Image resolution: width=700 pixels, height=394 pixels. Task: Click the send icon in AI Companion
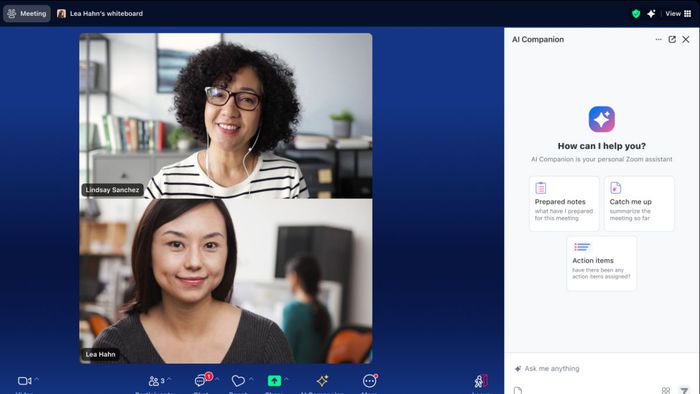(x=684, y=390)
